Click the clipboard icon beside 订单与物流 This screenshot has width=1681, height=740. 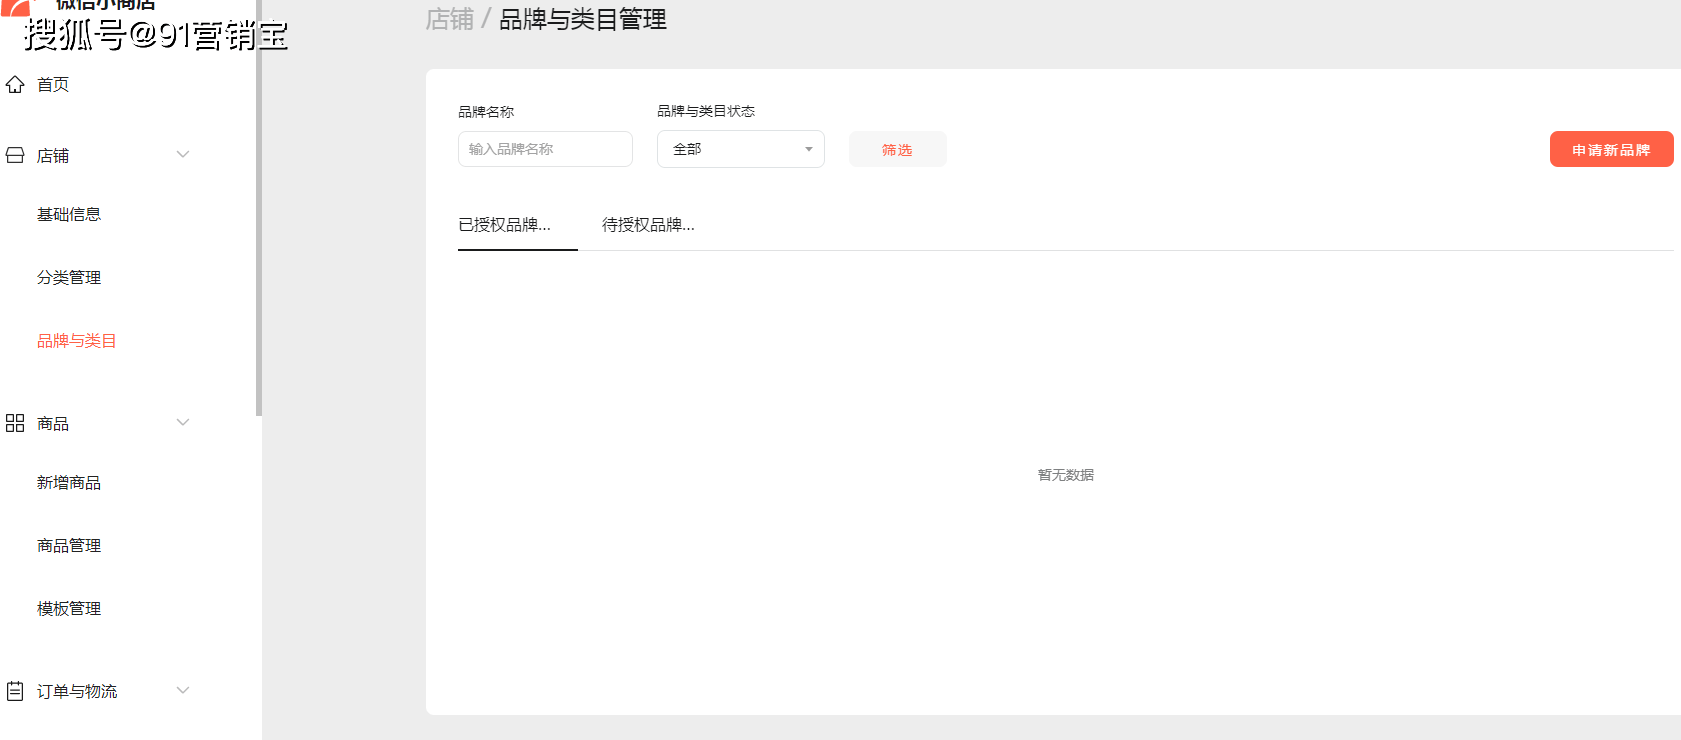(15, 691)
